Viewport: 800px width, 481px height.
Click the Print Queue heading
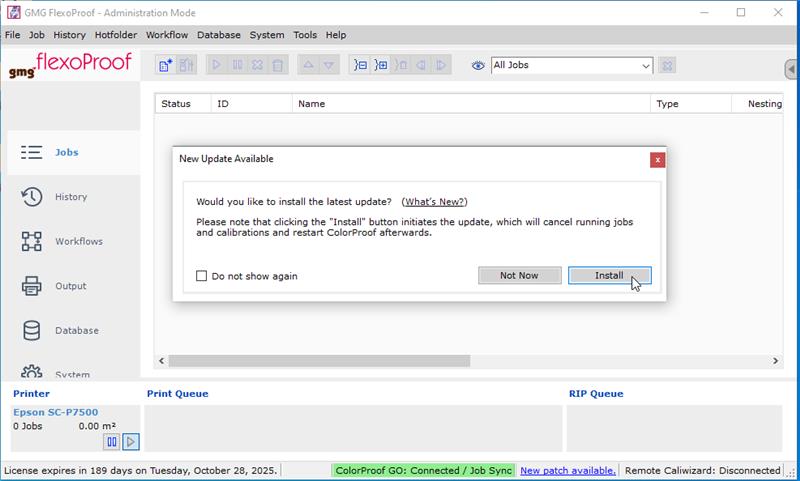[x=178, y=394]
